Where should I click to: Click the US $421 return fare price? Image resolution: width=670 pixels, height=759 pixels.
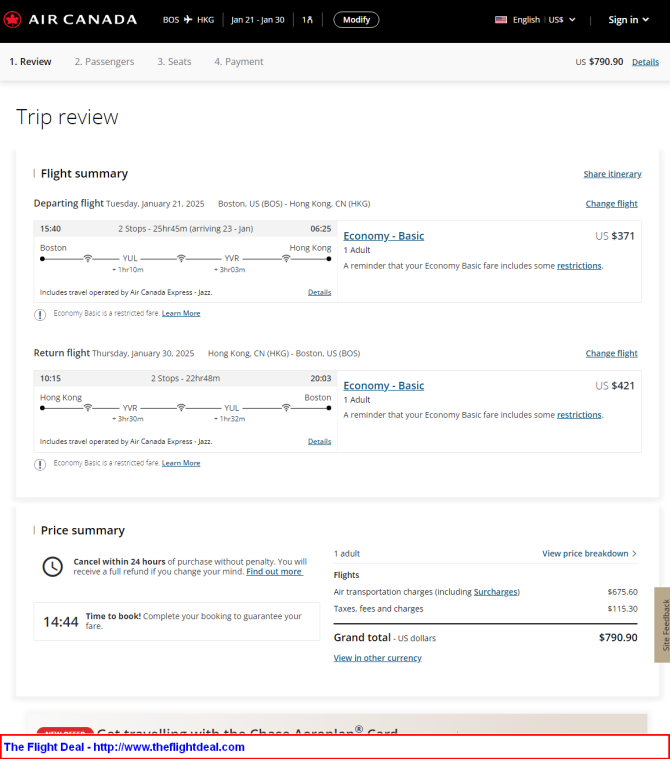click(615, 385)
